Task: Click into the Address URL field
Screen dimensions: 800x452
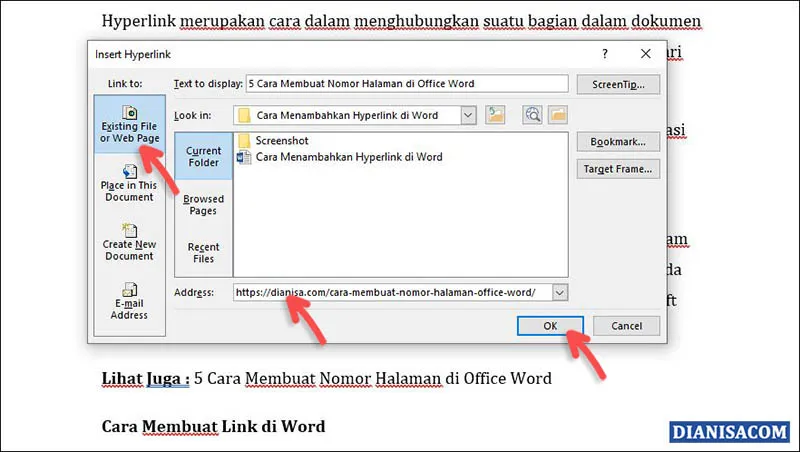Action: click(x=393, y=293)
